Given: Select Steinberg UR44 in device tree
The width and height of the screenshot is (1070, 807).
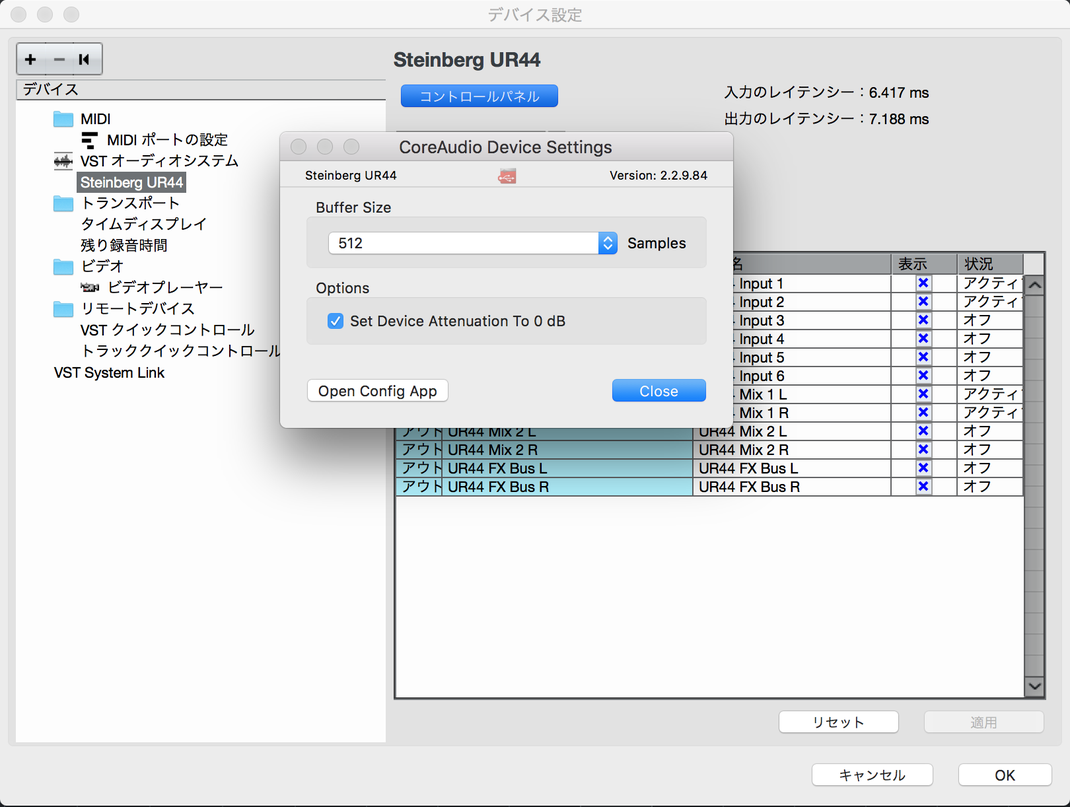Looking at the screenshot, I should 131,182.
